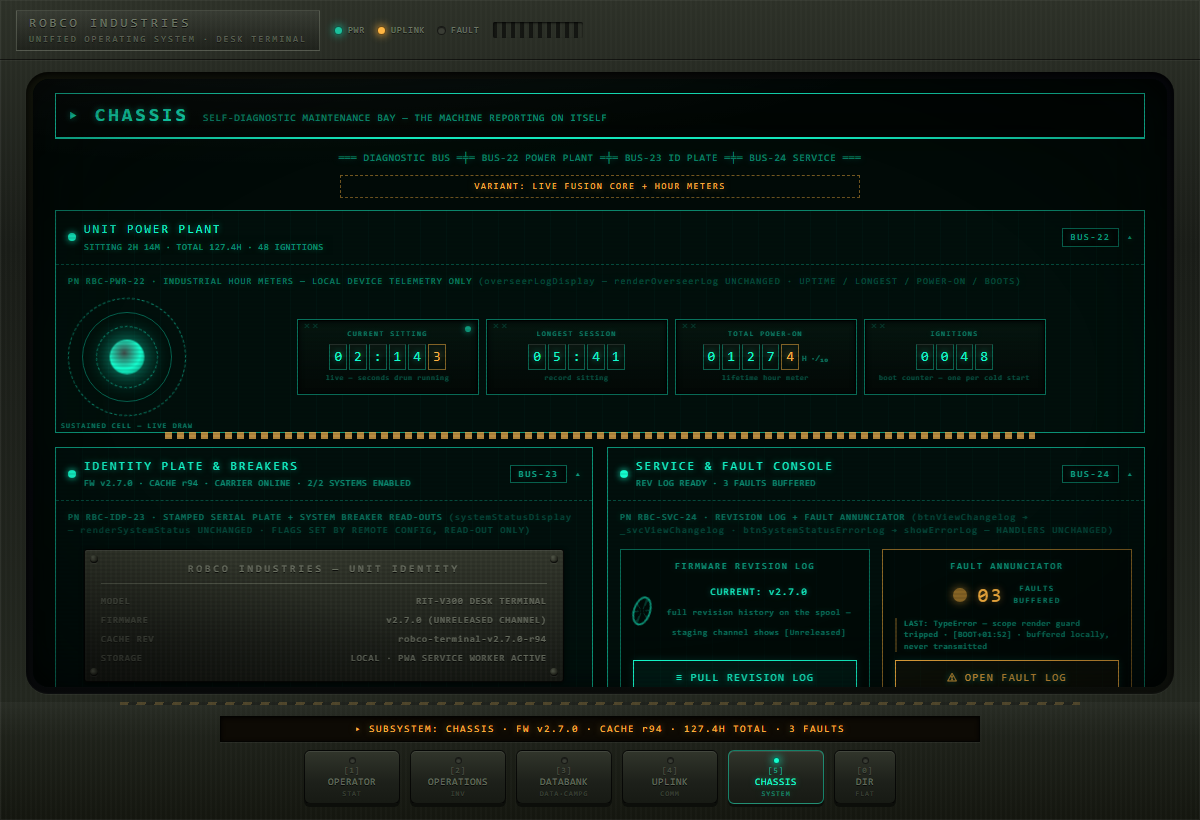
Task: Click the PWR indicator lamp
Action: point(338,30)
